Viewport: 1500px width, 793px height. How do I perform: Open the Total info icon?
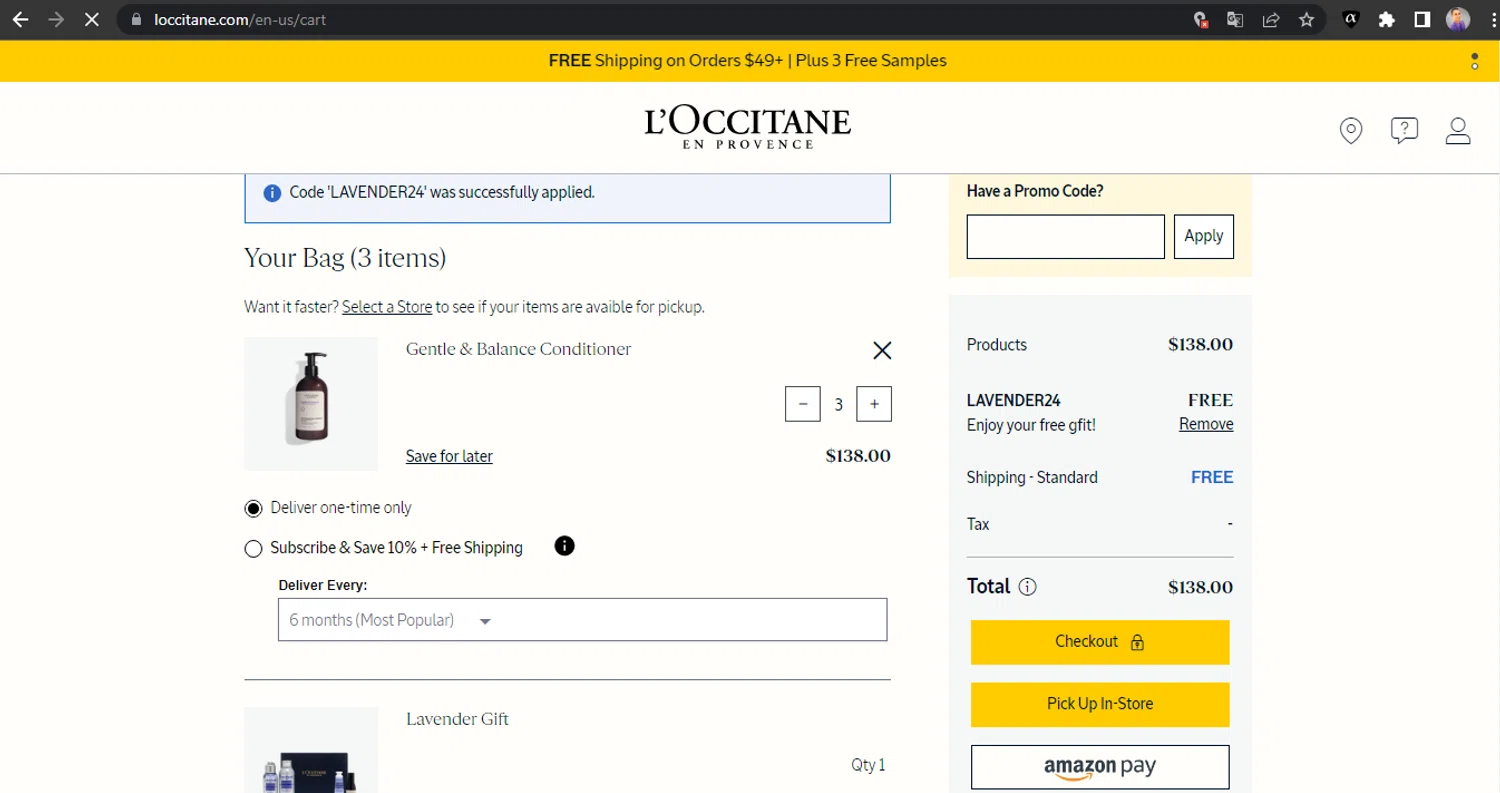tap(1027, 587)
